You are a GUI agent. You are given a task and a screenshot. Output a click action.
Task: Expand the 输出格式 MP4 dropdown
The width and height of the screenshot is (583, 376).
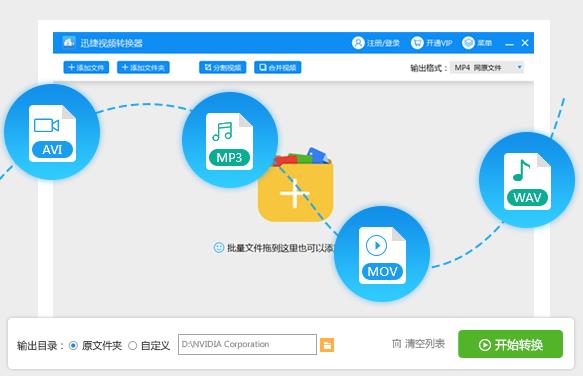tap(487, 68)
